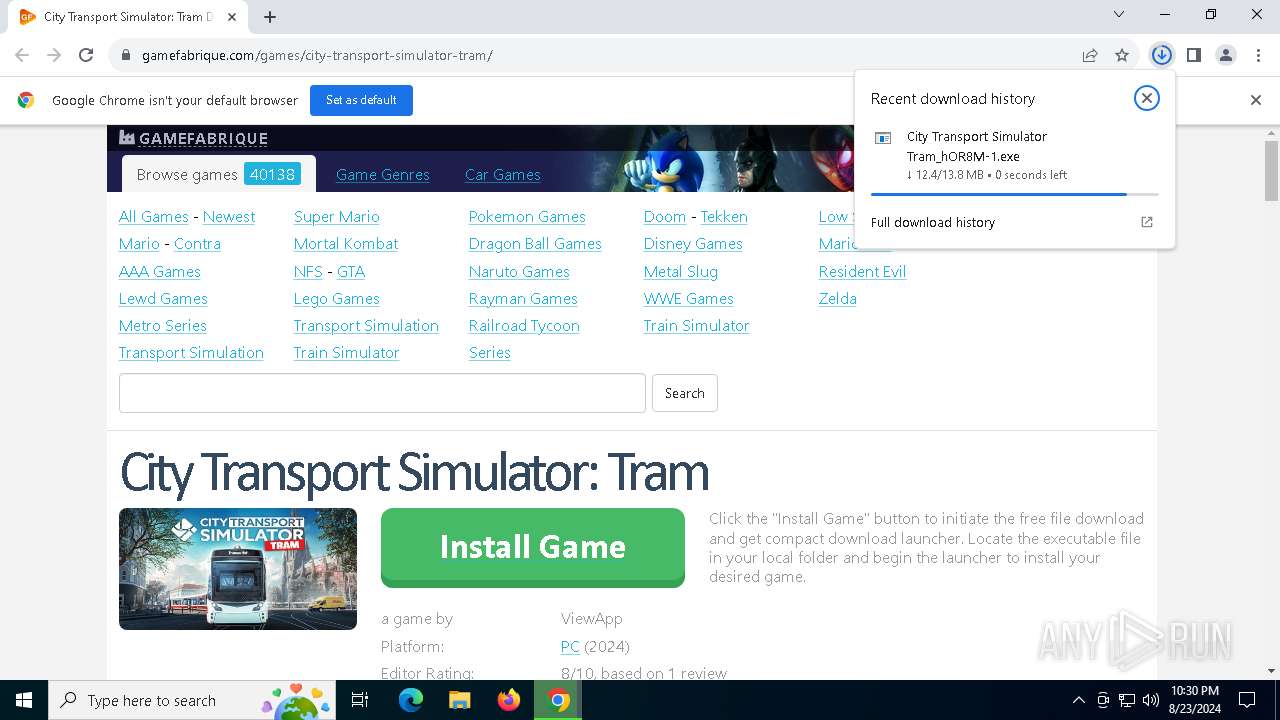
Task: Open the Windows notification center
Action: click(x=1247, y=700)
